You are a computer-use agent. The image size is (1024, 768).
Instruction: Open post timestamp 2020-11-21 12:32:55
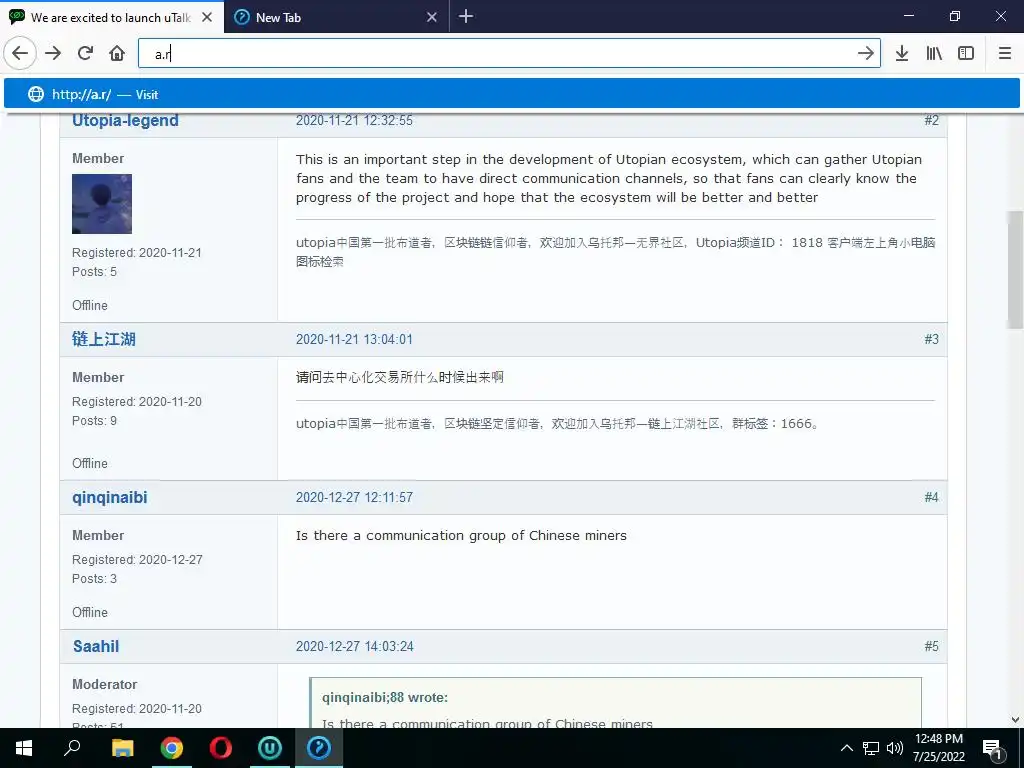tap(355, 120)
